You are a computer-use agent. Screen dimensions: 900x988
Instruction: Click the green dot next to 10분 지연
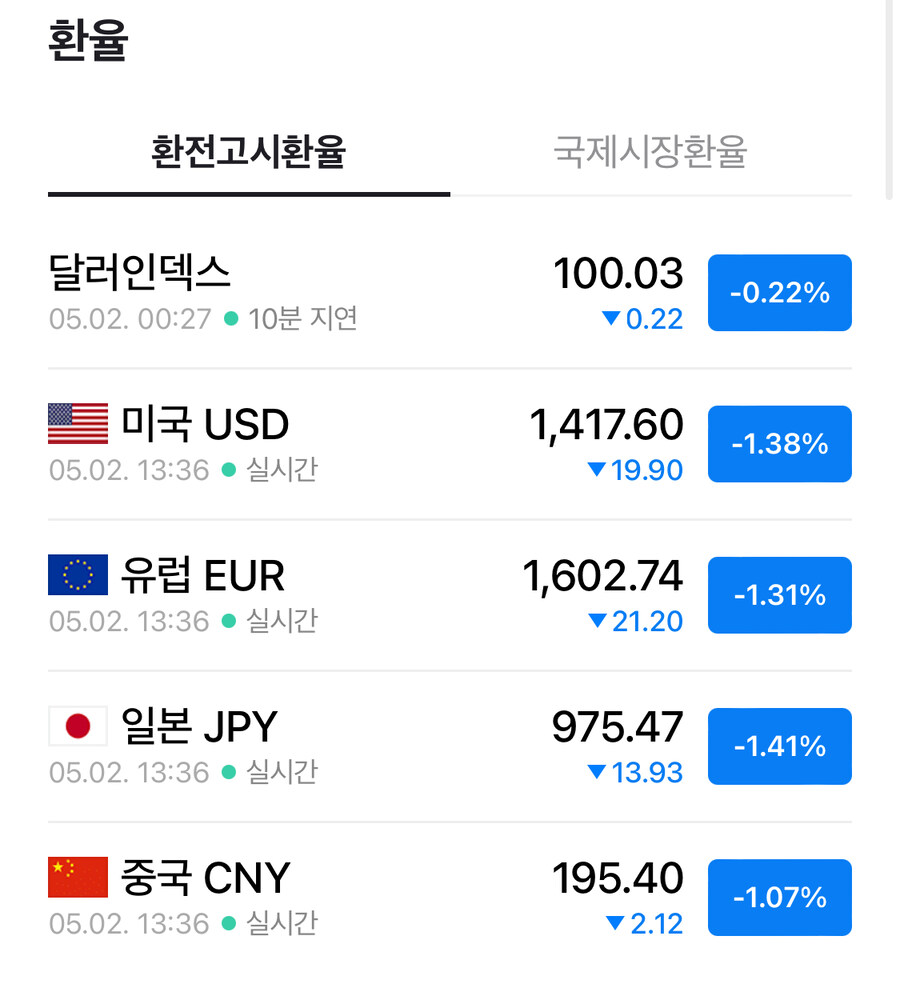coord(231,318)
